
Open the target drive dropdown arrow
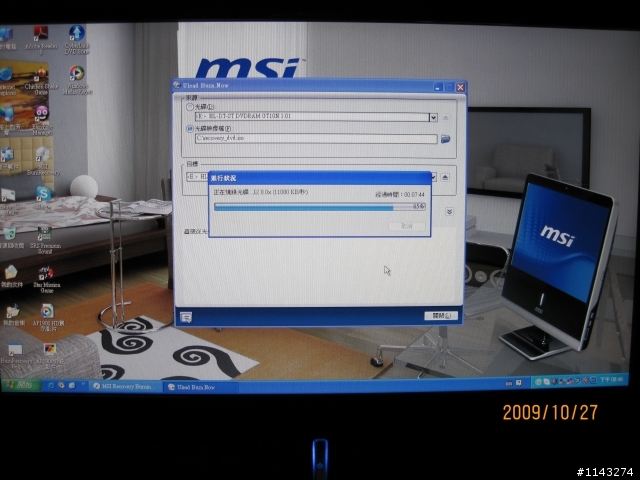click(433, 177)
